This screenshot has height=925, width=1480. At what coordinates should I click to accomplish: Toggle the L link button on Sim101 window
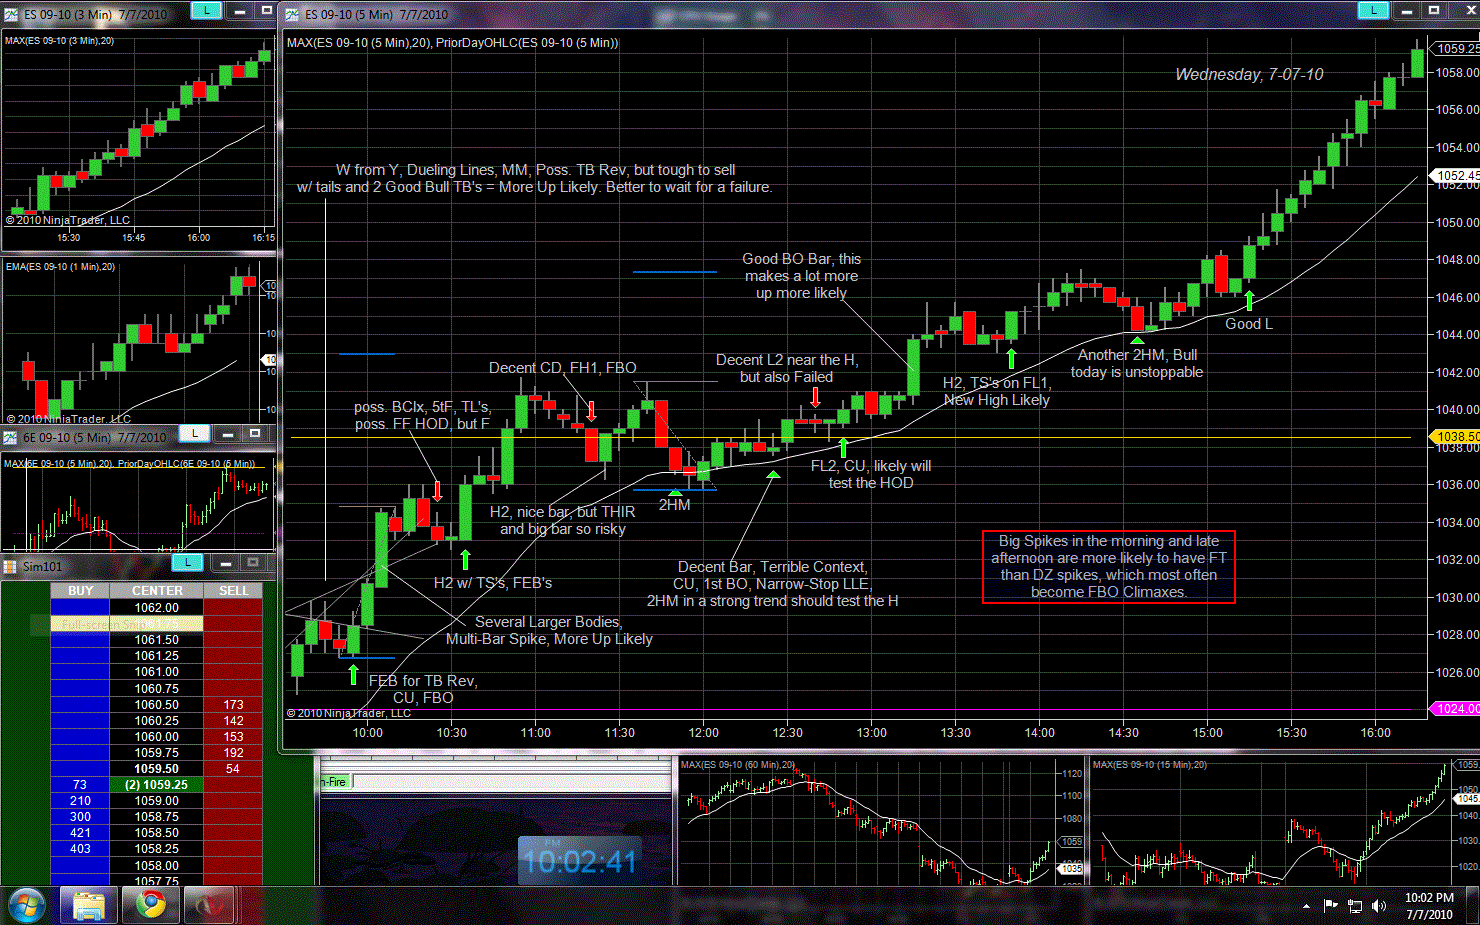coord(187,563)
